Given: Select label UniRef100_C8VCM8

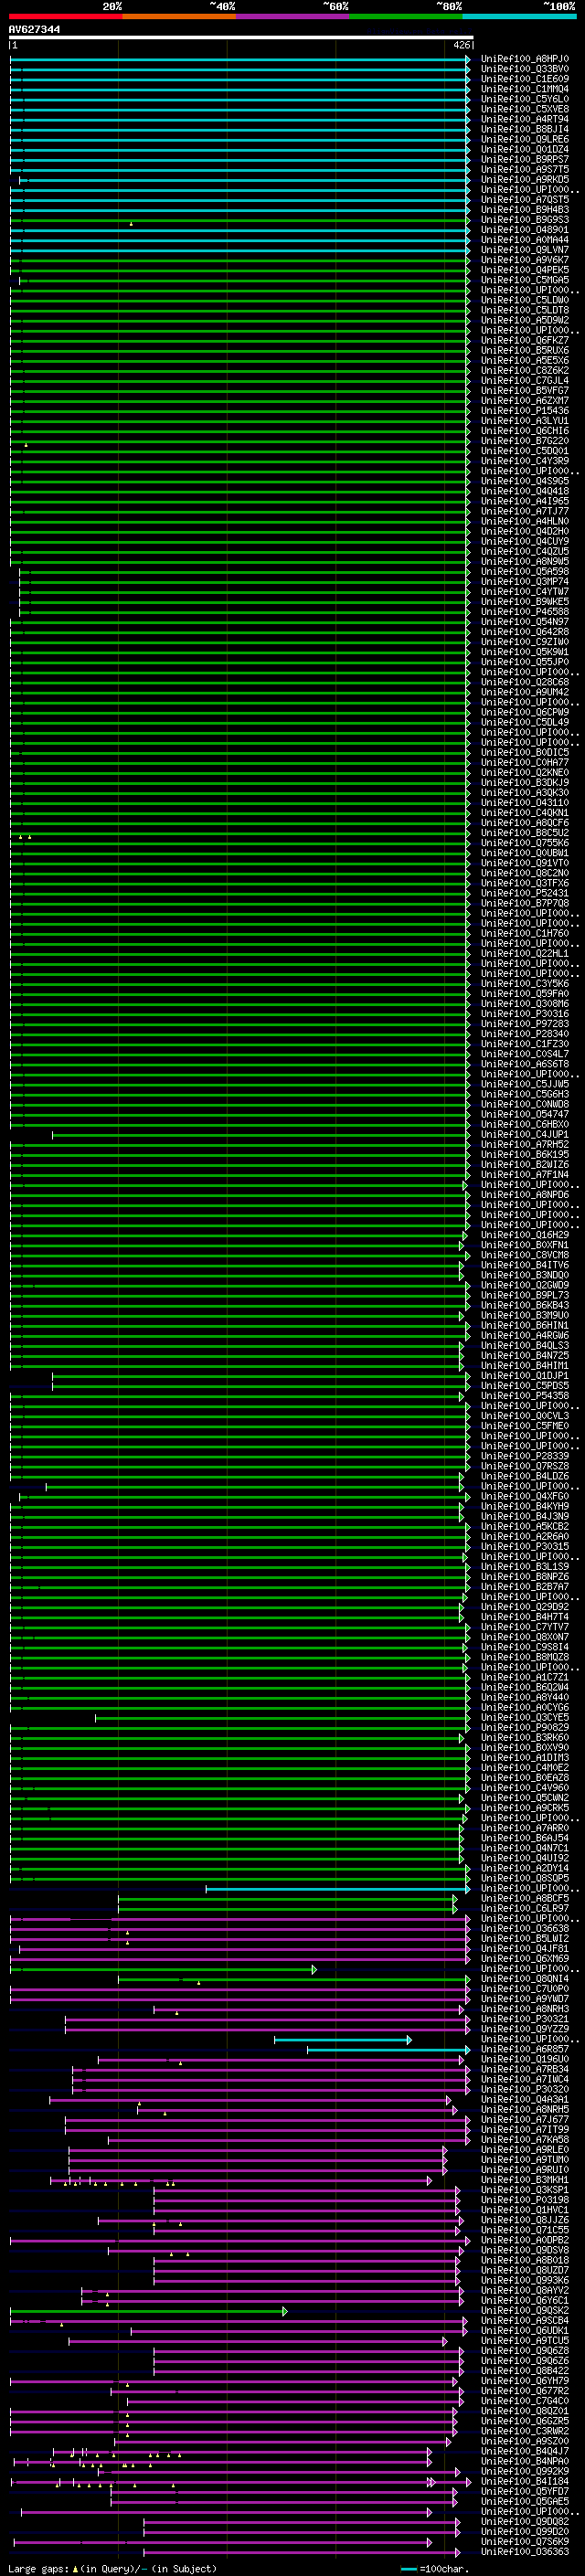Looking at the screenshot, I should point(525,1255).
